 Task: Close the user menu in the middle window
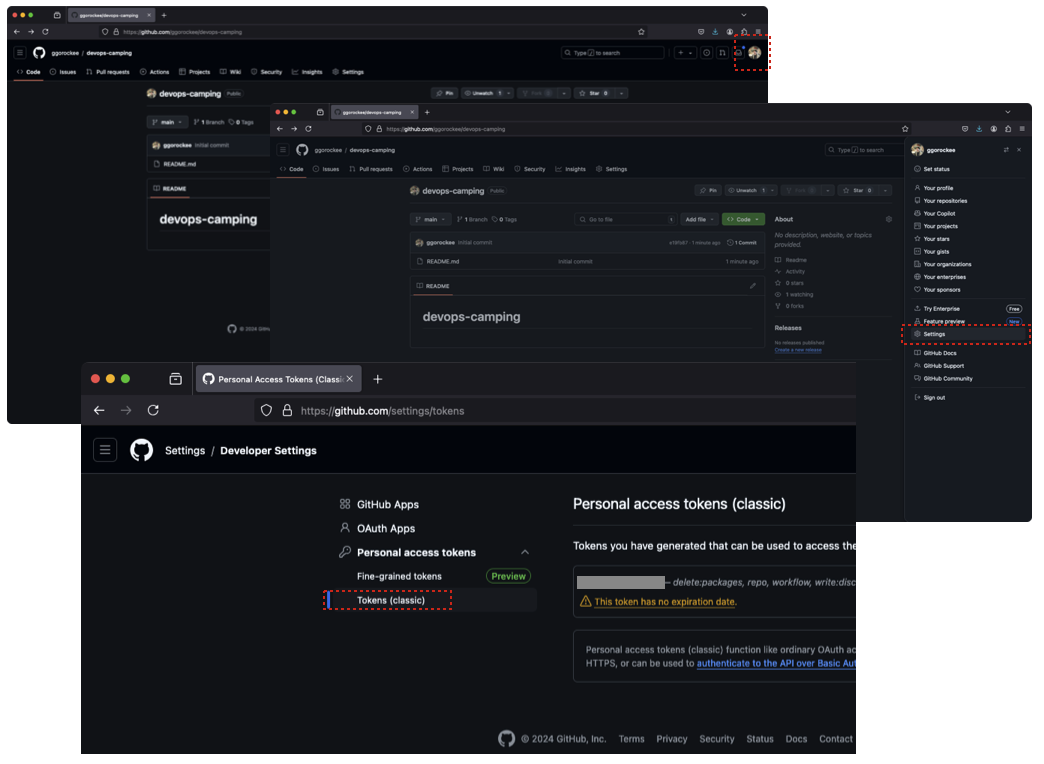[x=1019, y=151]
